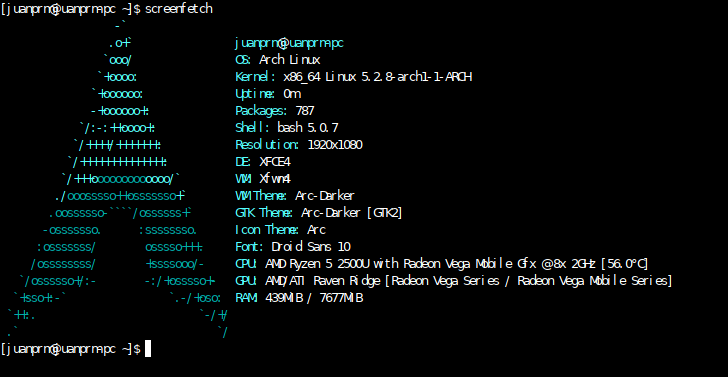Click the OS: Arch Linux line

tap(278, 60)
